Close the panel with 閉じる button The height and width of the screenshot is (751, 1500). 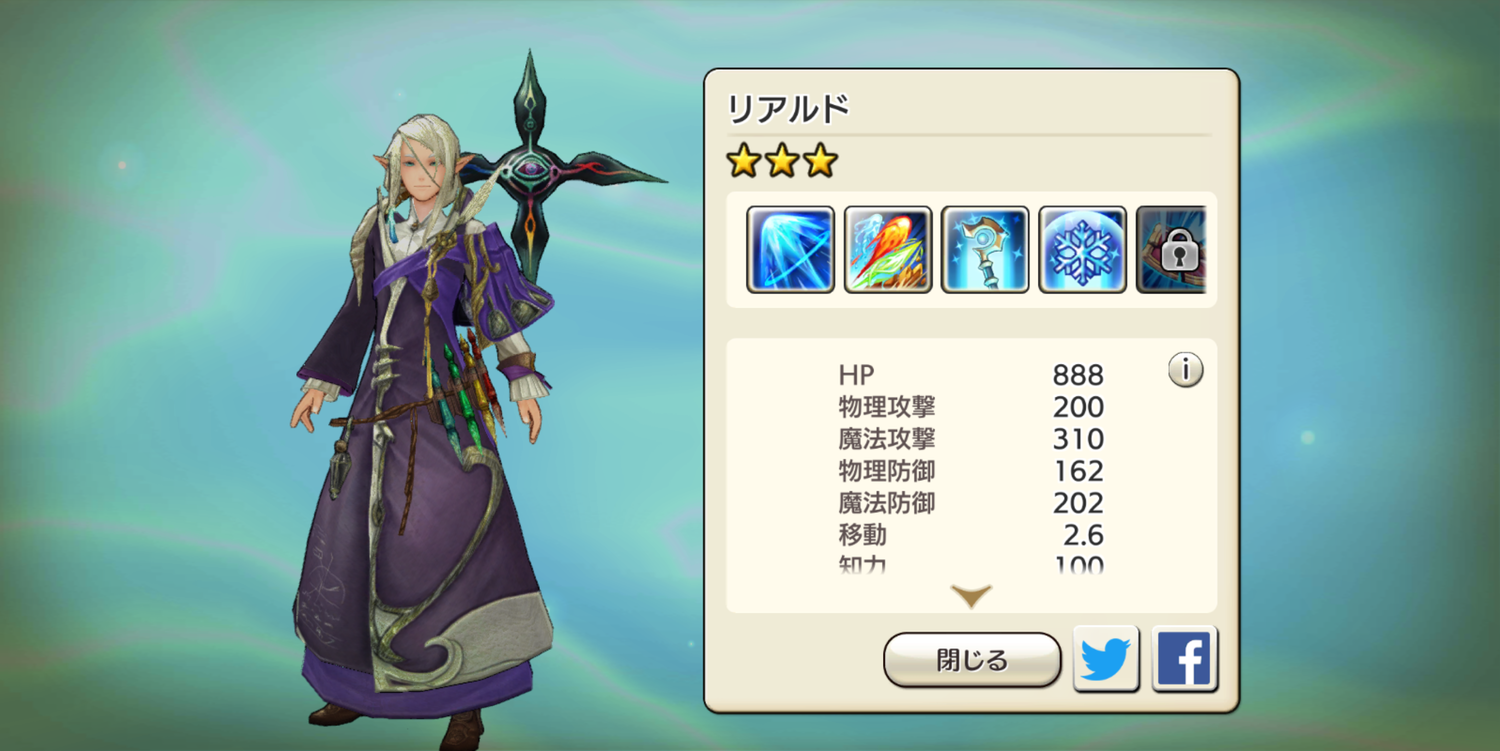point(972,660)
